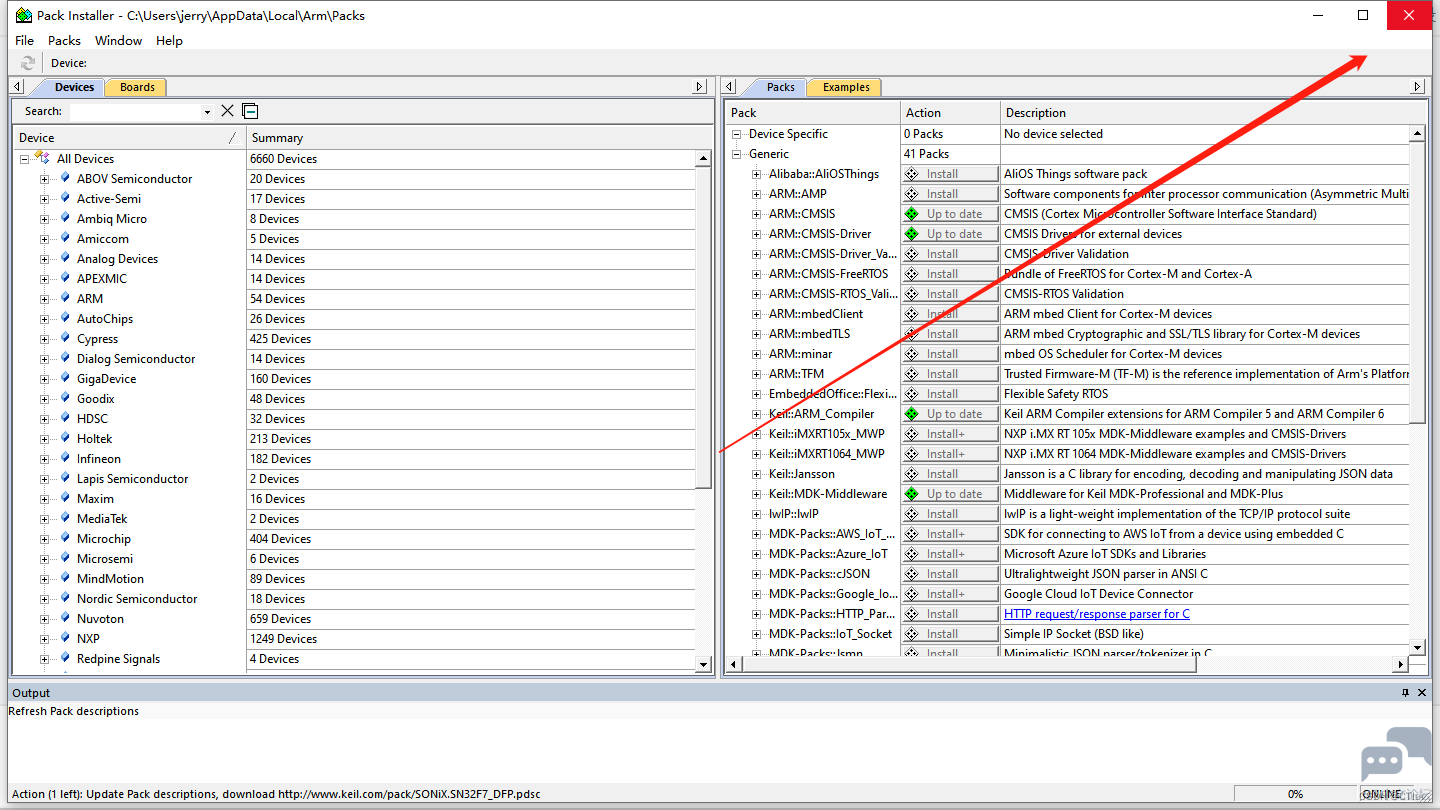The image size is (1440, 810).
Task: Click the Pack column header
Action: coord(812,113)
